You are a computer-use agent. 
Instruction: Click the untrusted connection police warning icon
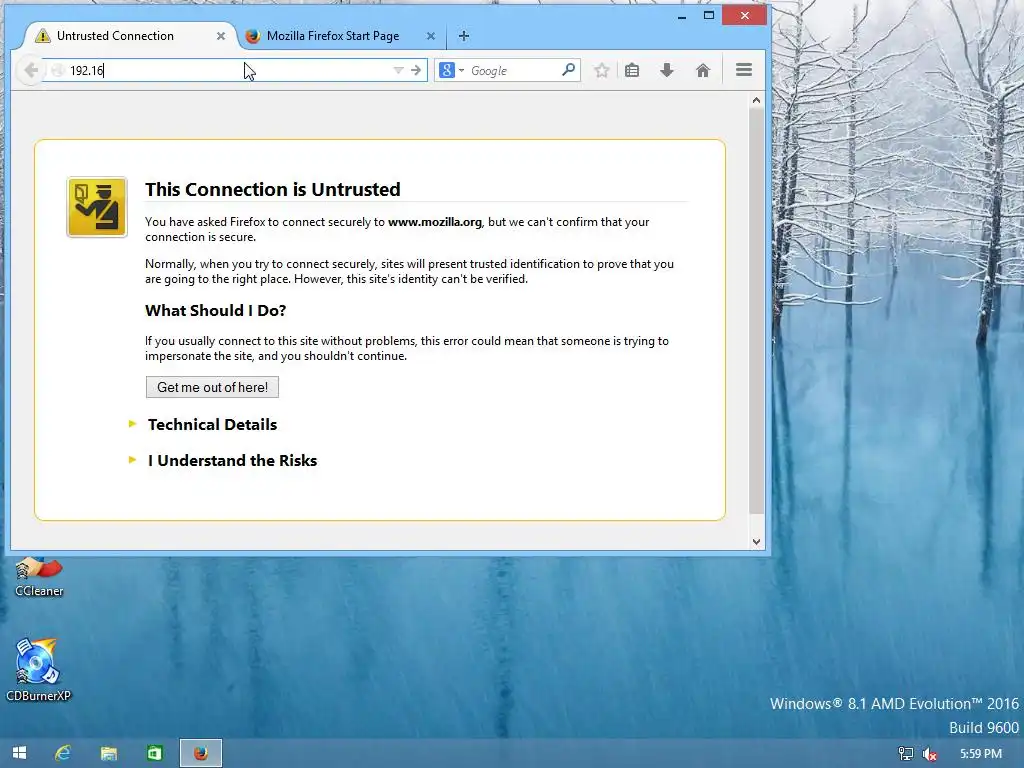pyautogui.click(x=97, y=207)
